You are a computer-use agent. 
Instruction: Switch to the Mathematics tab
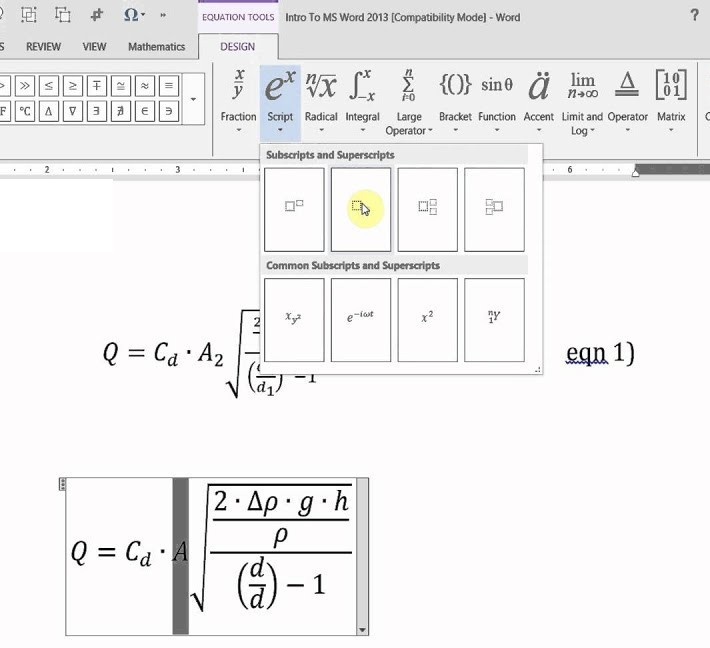(156, 46)
